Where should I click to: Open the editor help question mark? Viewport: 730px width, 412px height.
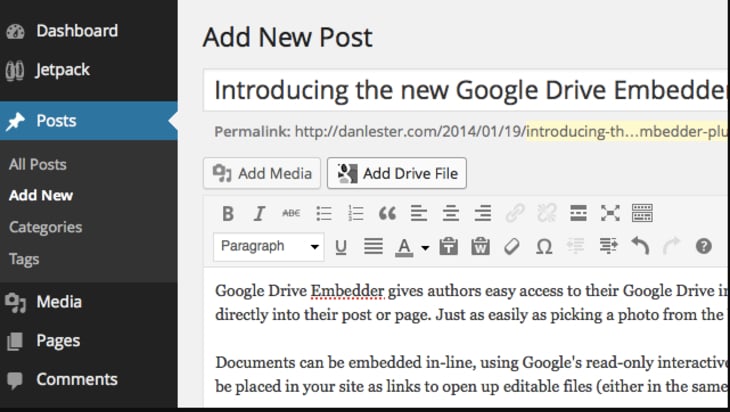(703, 246)
